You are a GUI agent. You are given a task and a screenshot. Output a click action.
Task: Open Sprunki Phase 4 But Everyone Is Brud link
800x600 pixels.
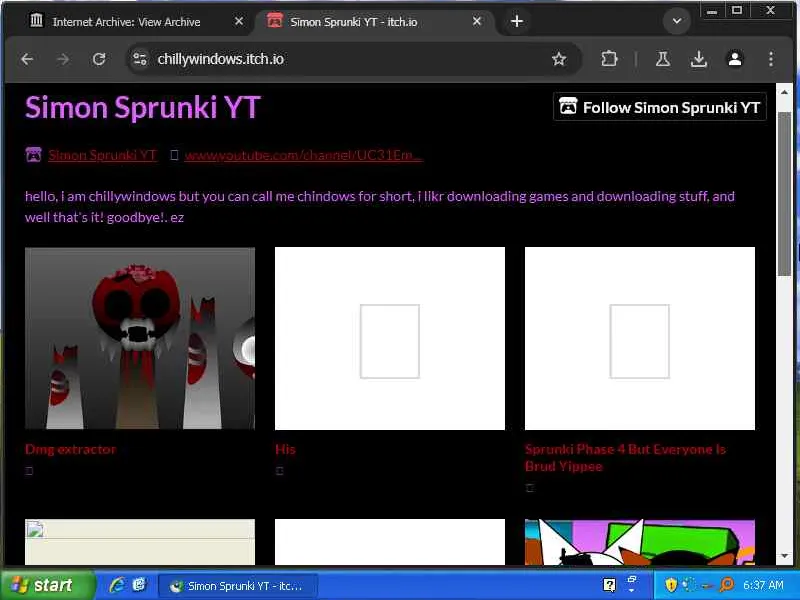click(x=626, y=458)
